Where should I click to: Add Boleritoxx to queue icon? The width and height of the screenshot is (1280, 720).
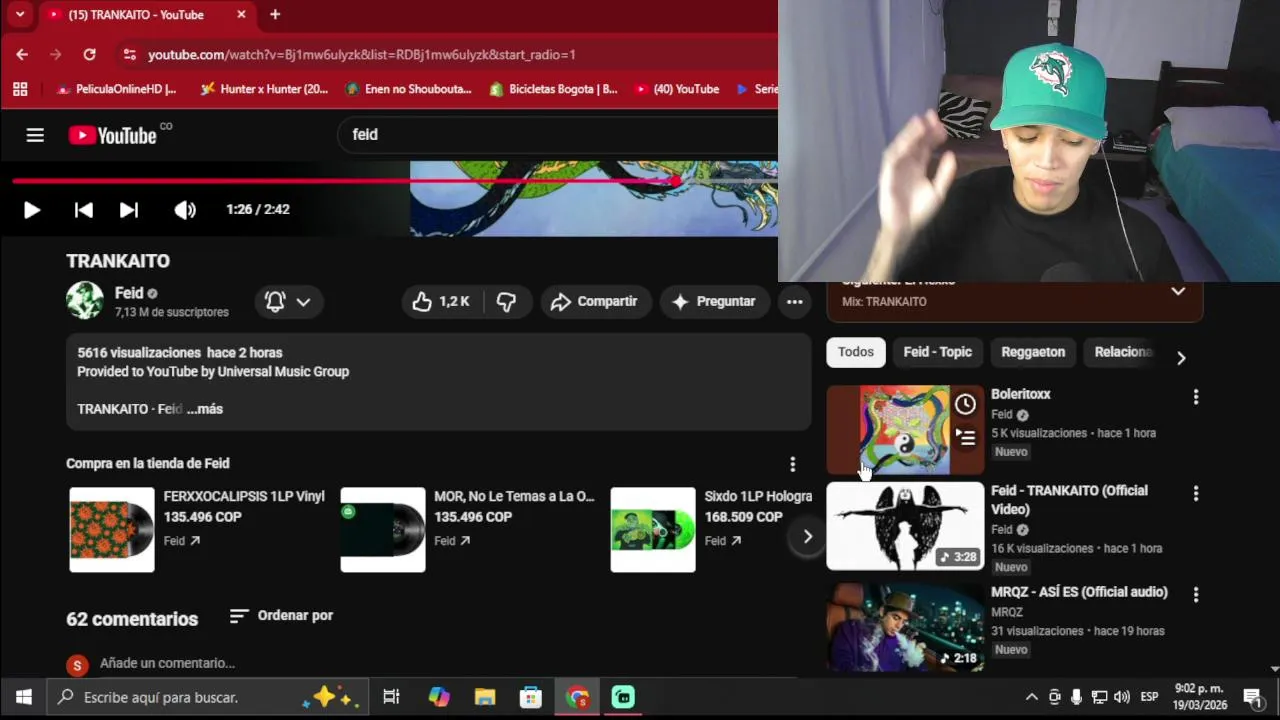965,437
